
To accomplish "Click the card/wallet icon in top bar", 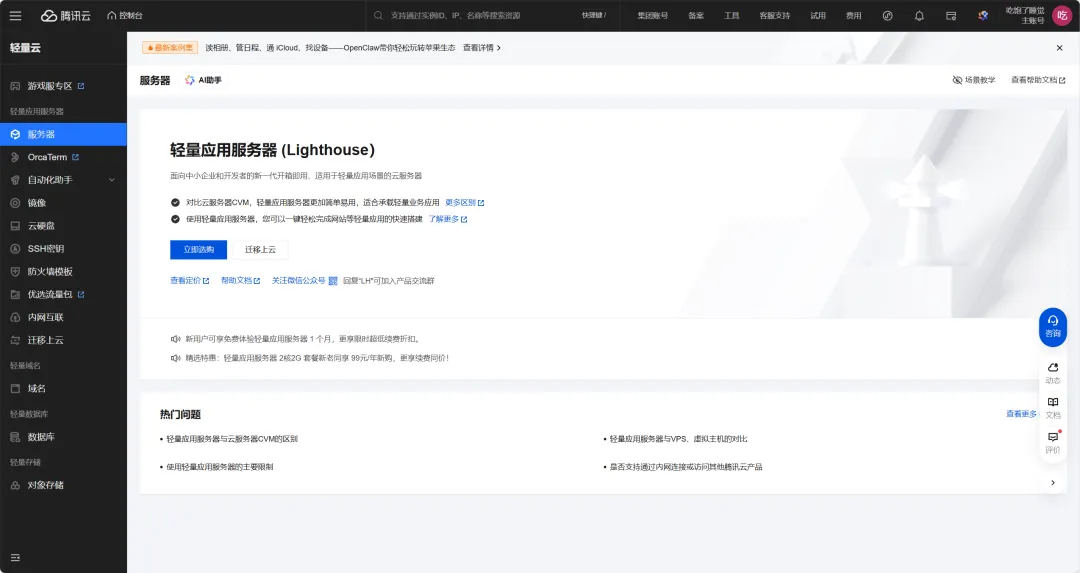I will (951, 15).
